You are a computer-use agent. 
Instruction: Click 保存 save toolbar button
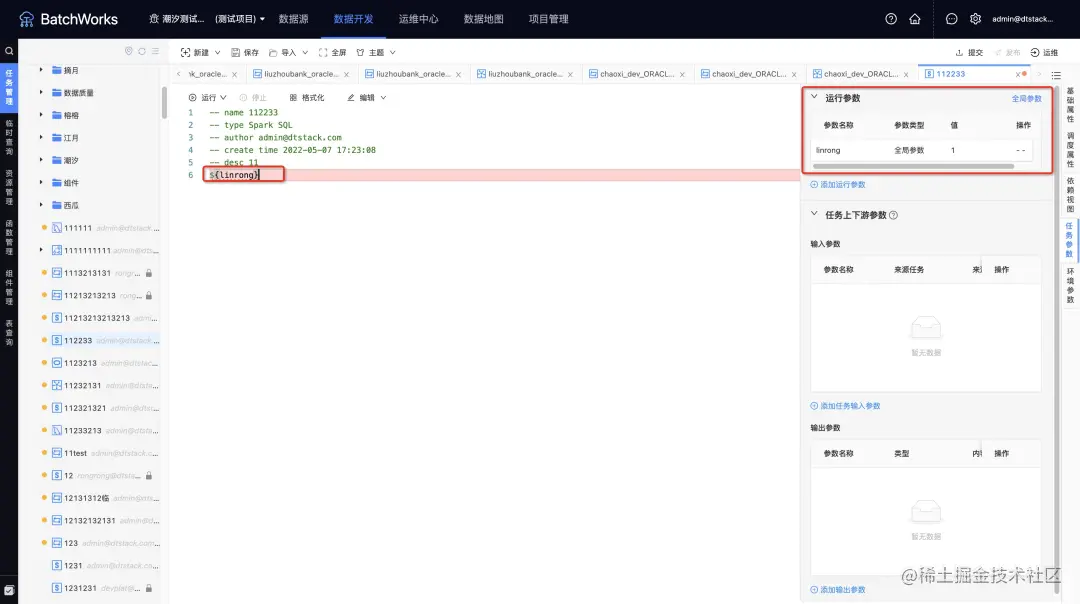coord(245,52)
